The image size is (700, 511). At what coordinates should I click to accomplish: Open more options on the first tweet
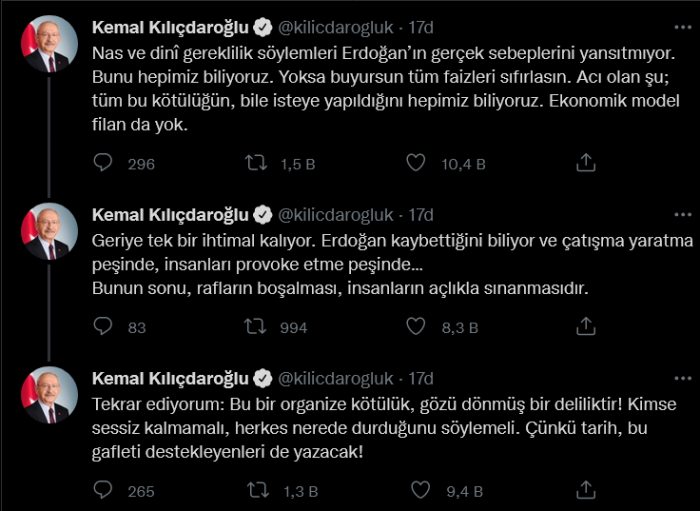point(682,24)
